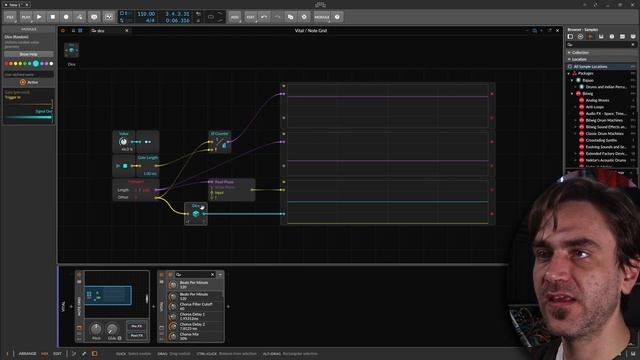Viewport: 640px width, 360px height.
Task: Select the yellow color swatch
Action: tap(16, 64)
